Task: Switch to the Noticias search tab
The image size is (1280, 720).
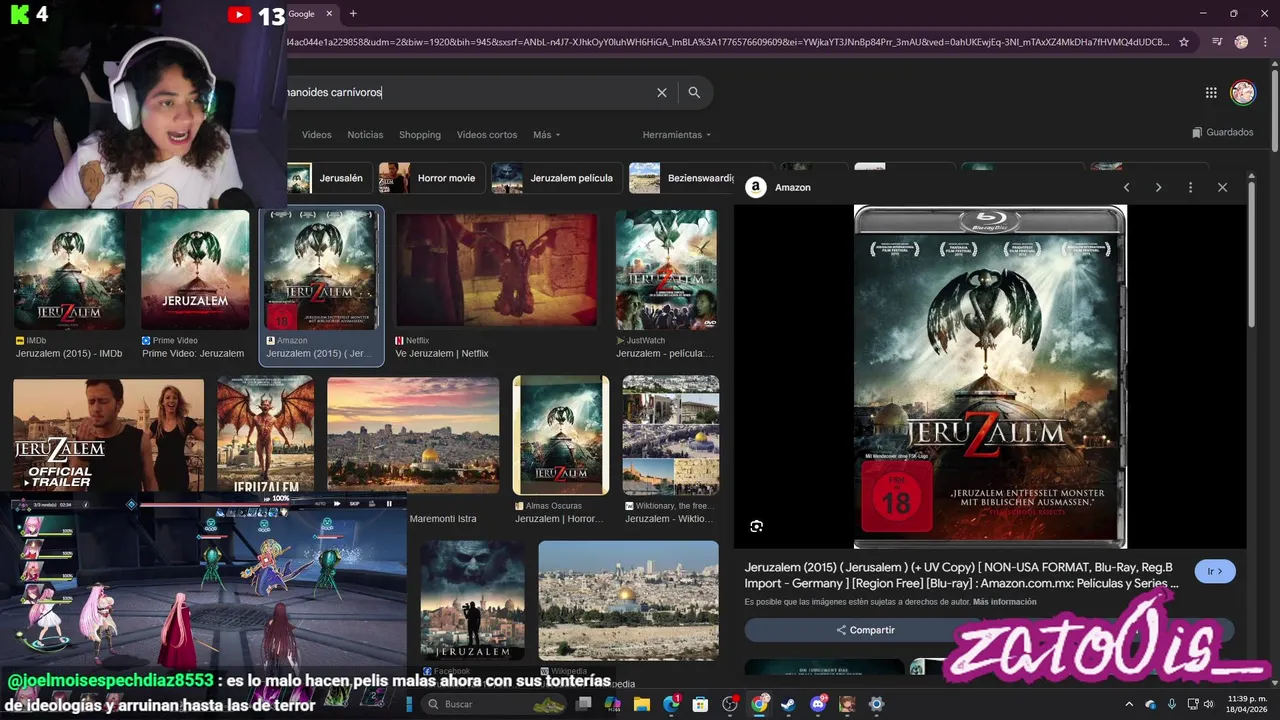Action: (x=365, y=135)
